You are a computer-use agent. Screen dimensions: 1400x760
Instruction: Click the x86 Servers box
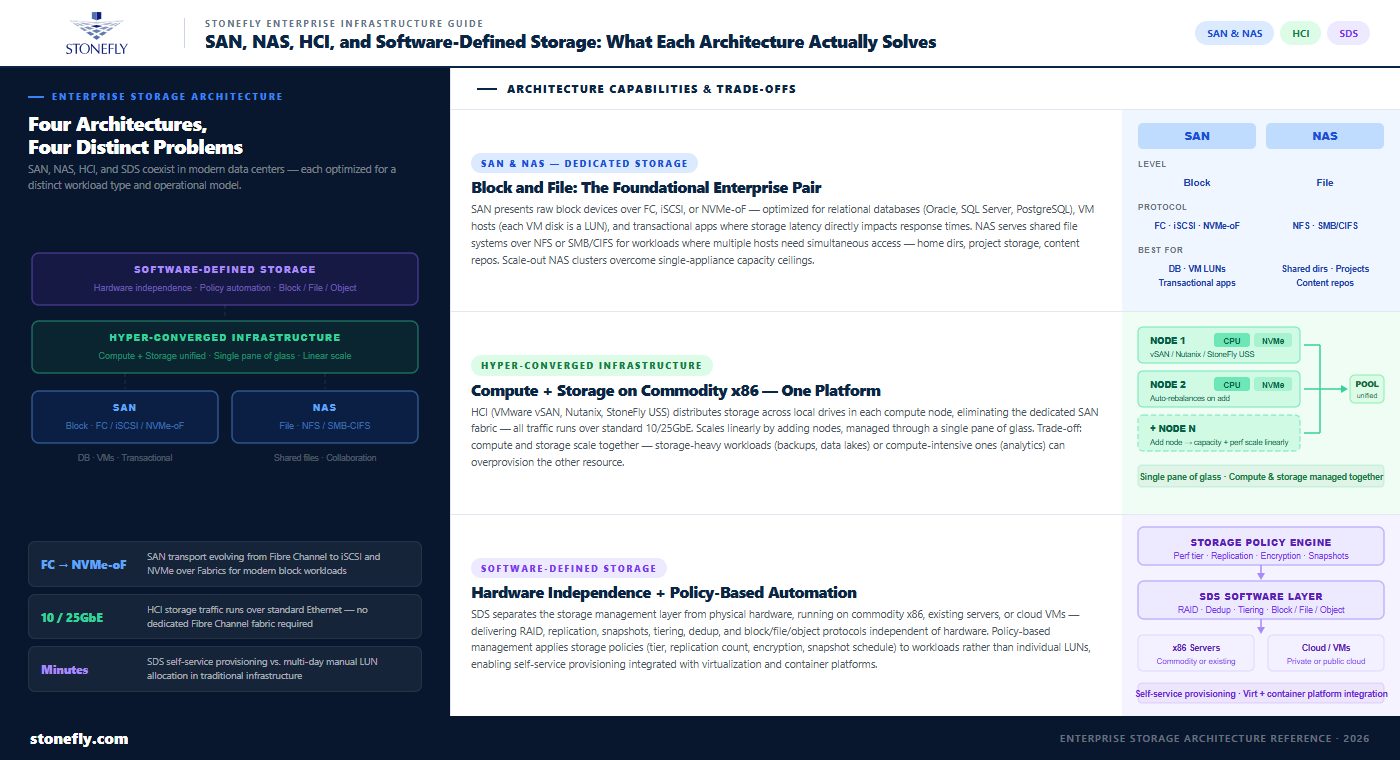coord(1197,653)
